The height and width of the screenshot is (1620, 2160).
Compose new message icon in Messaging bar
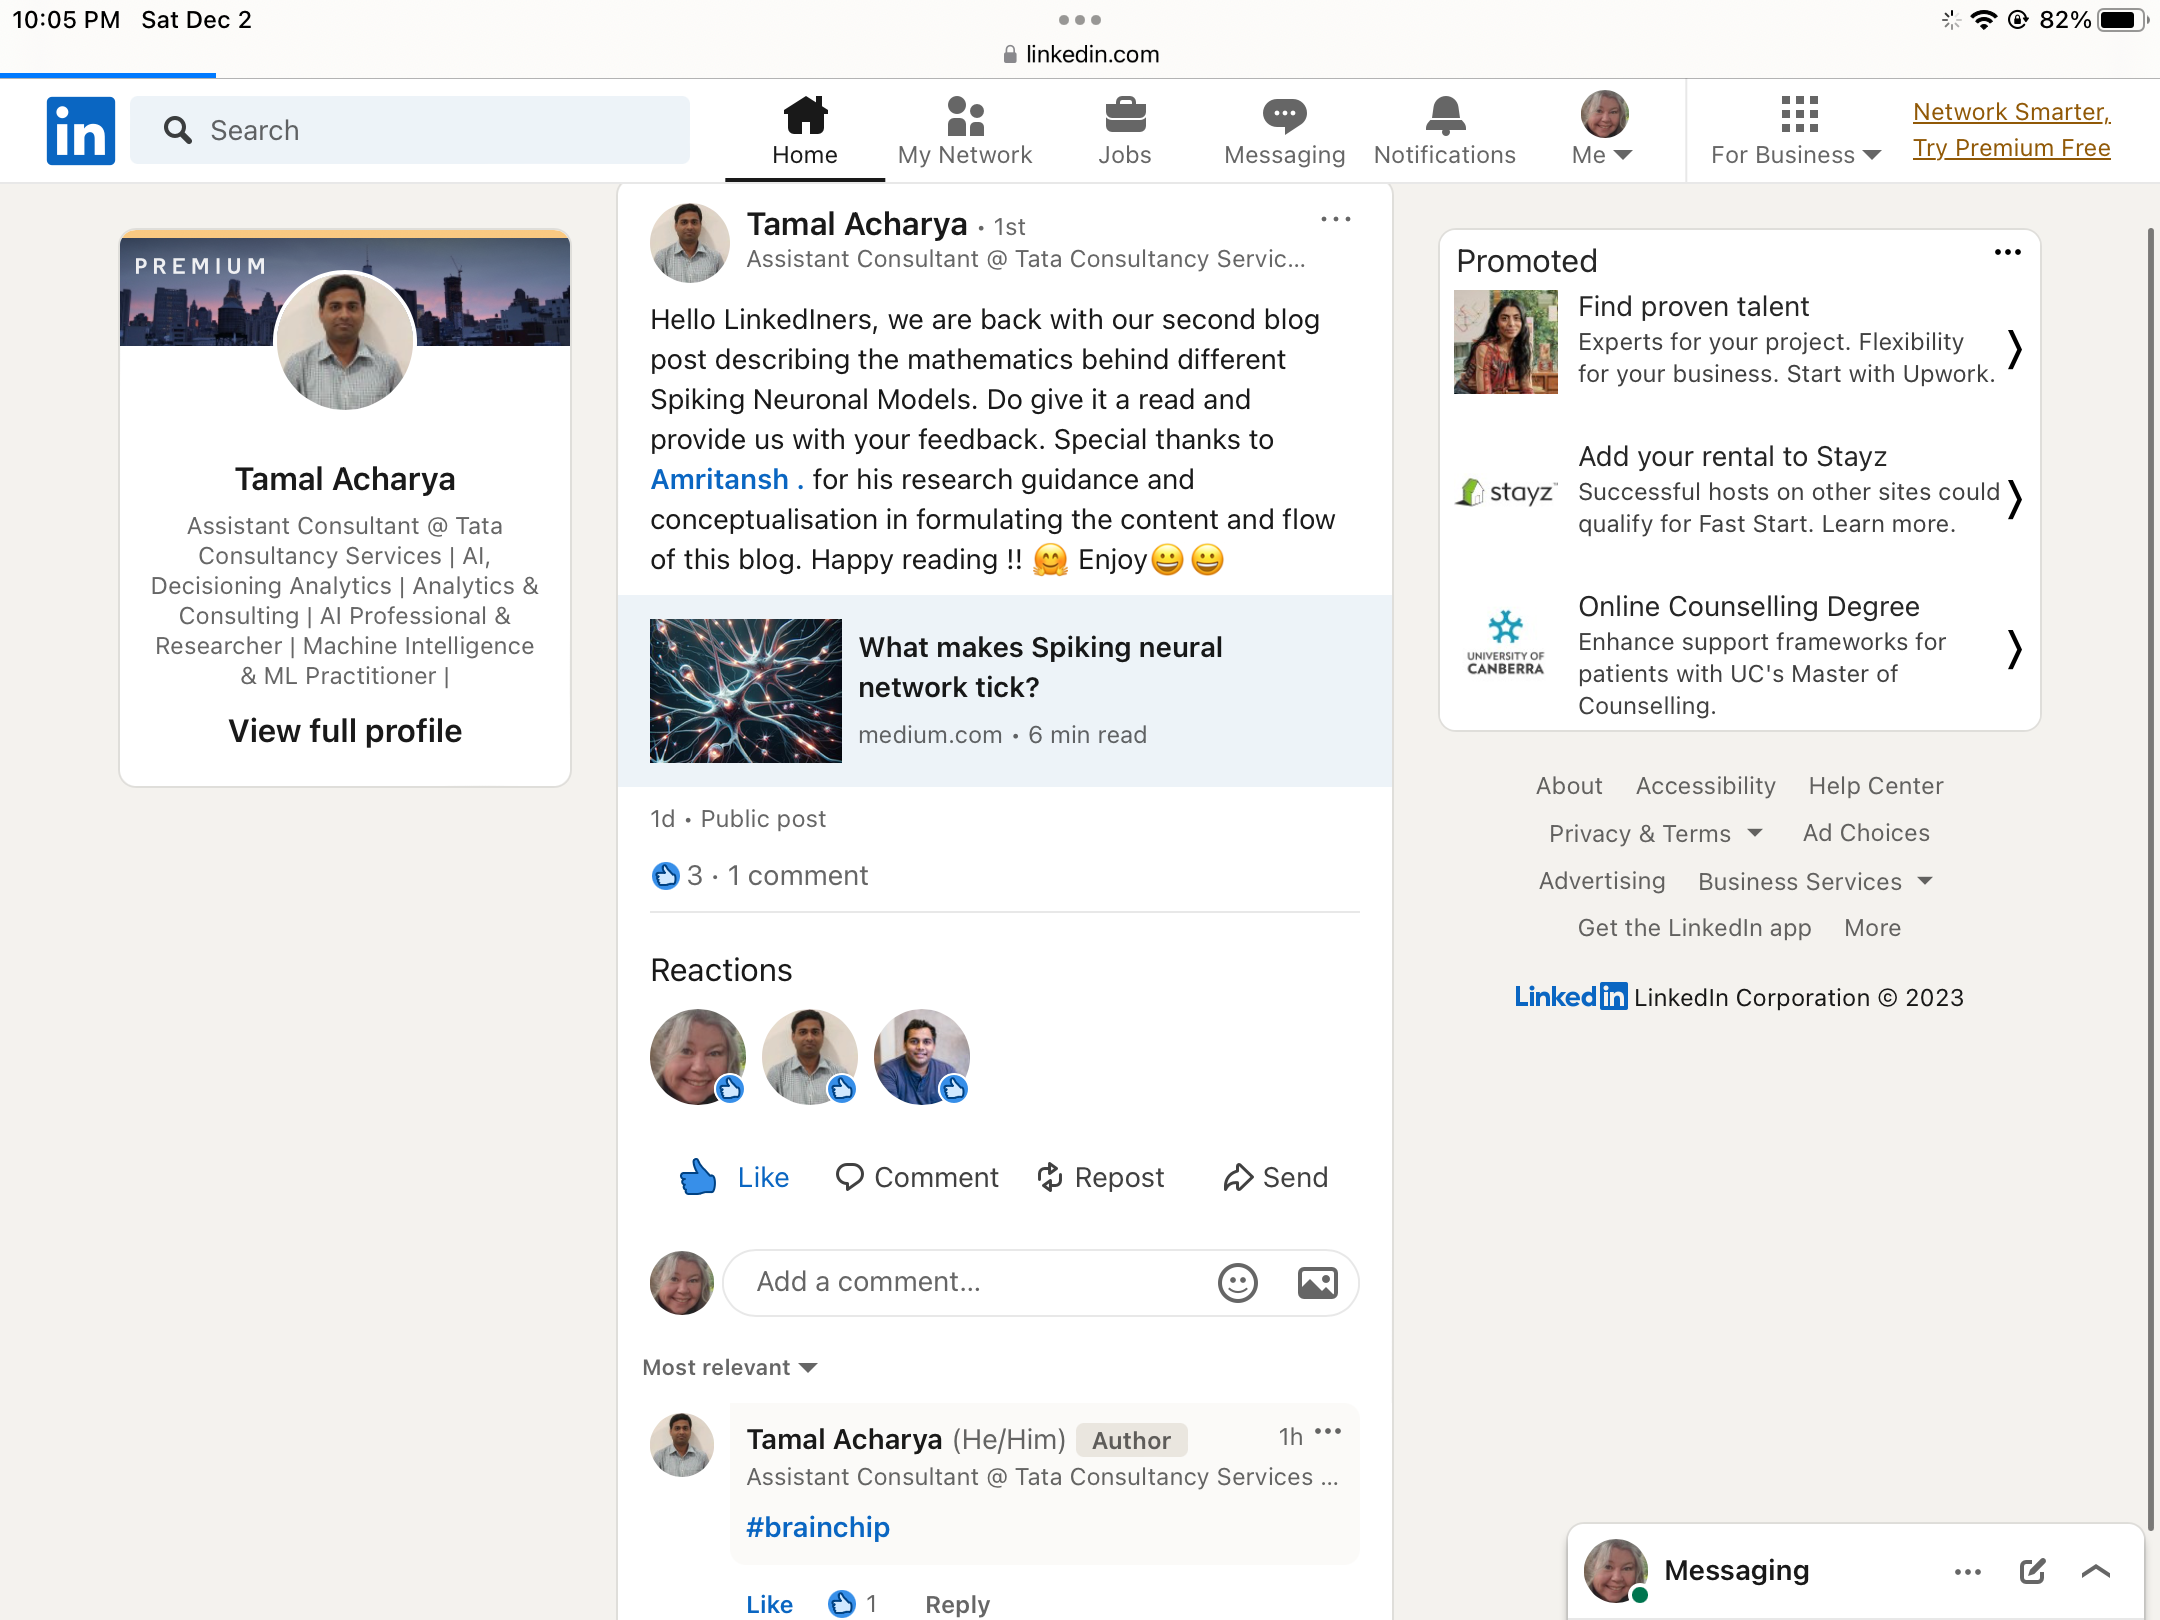click(x=2032, y=1571)
